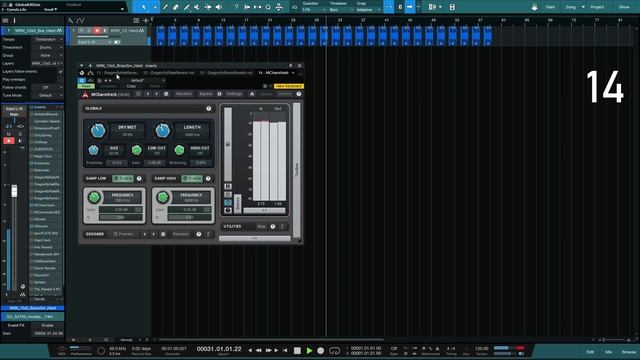Open the Follow chords dropdown
Image resolution: width=640 pixels, height=360 pixels.
pos(48,87)
